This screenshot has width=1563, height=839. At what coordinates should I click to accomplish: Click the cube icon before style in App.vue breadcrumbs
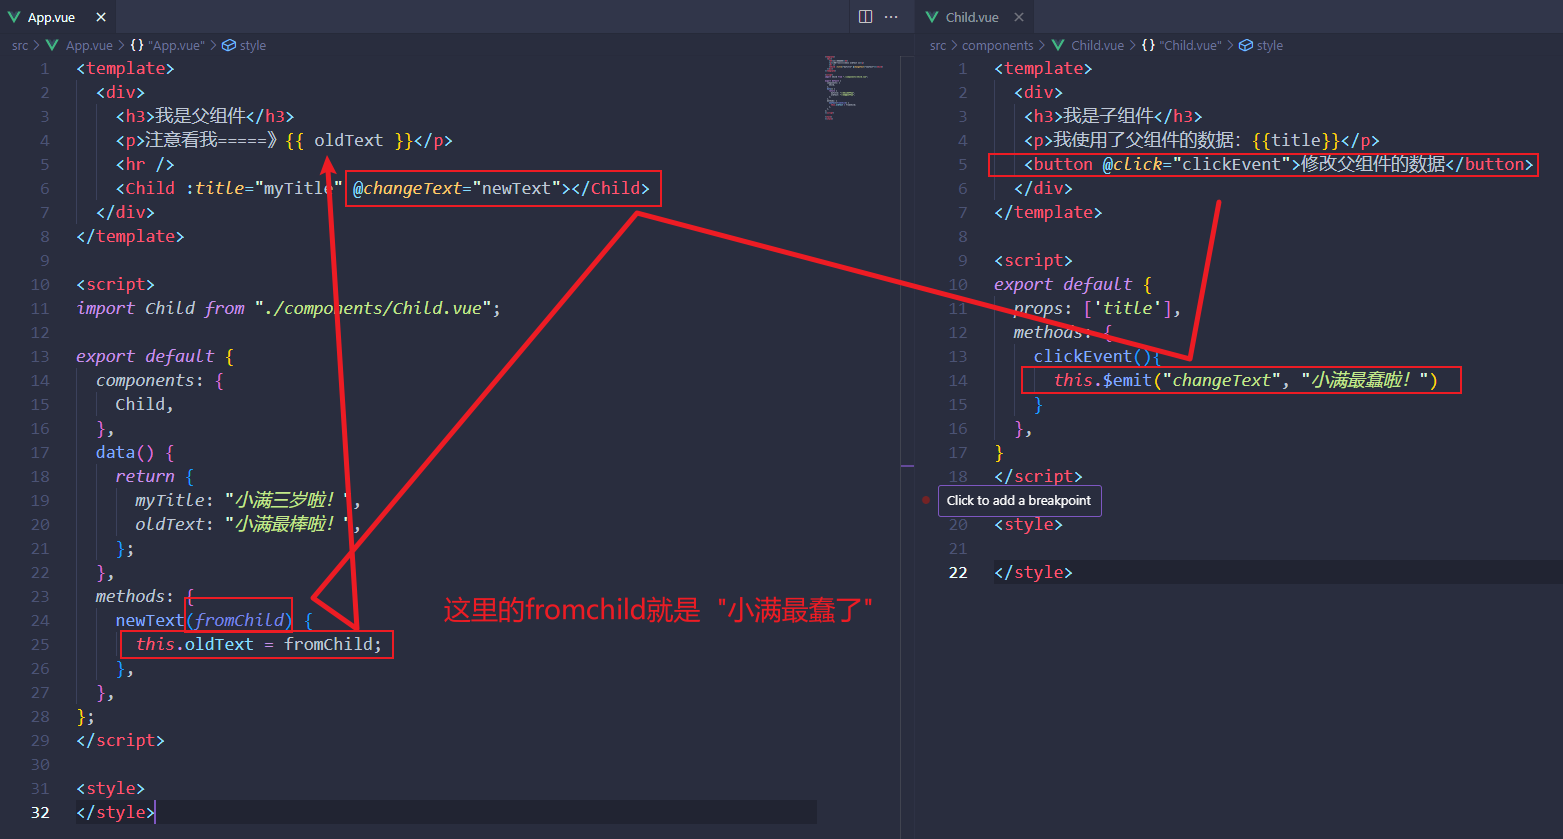tap(229, 45)
